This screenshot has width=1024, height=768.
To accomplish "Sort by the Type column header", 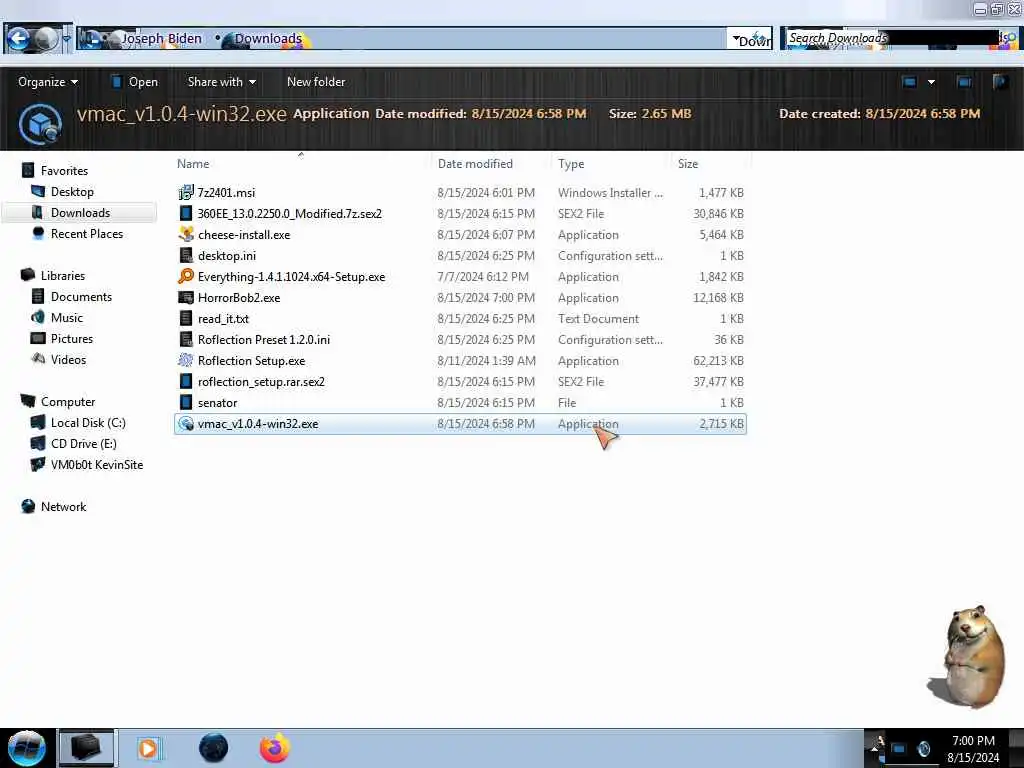I will pos(571,164).
